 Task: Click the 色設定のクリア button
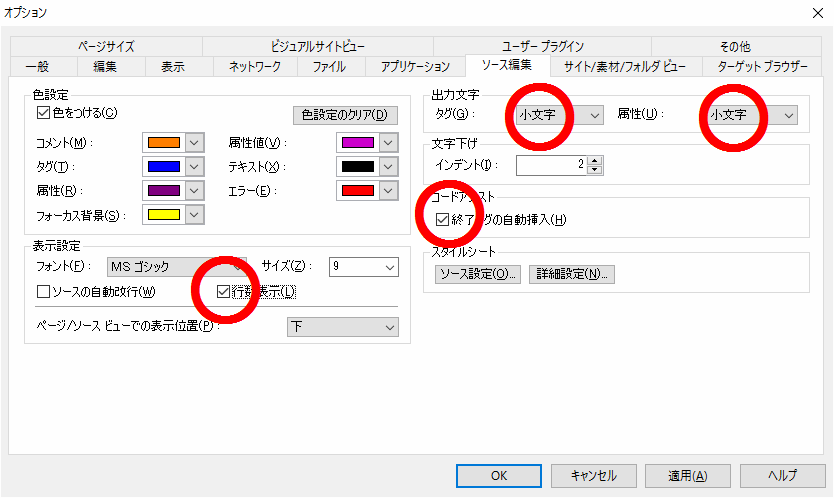pyautogui.click(x=342, y=115)
